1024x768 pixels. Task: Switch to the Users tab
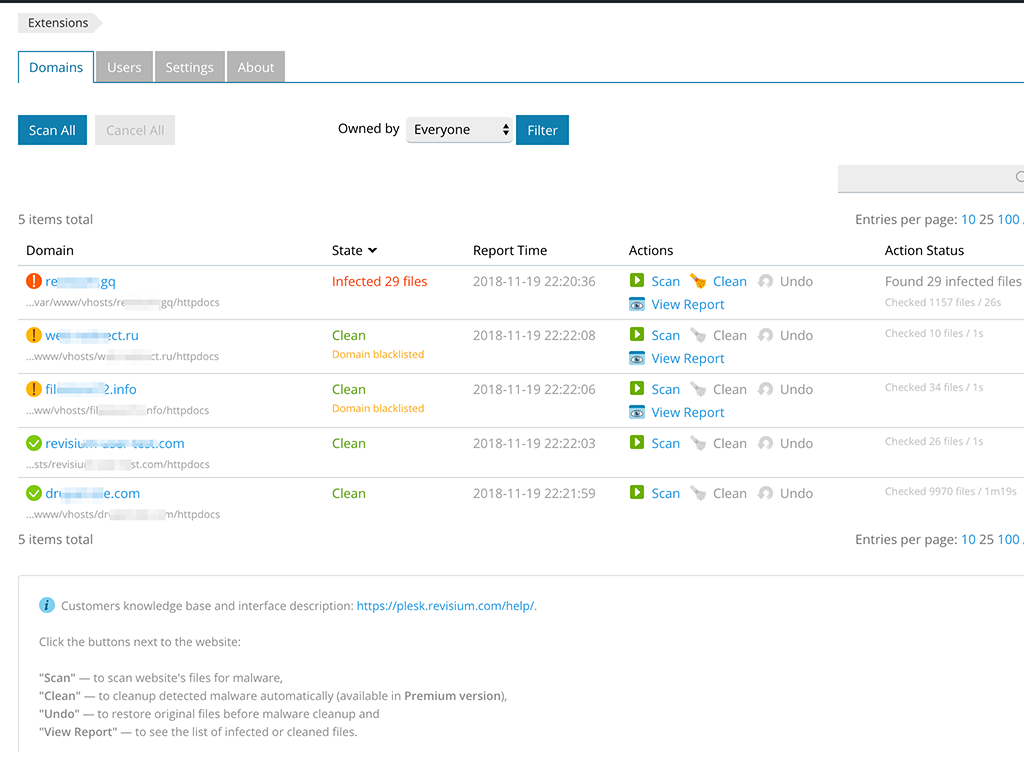click(x=124, y=67)
